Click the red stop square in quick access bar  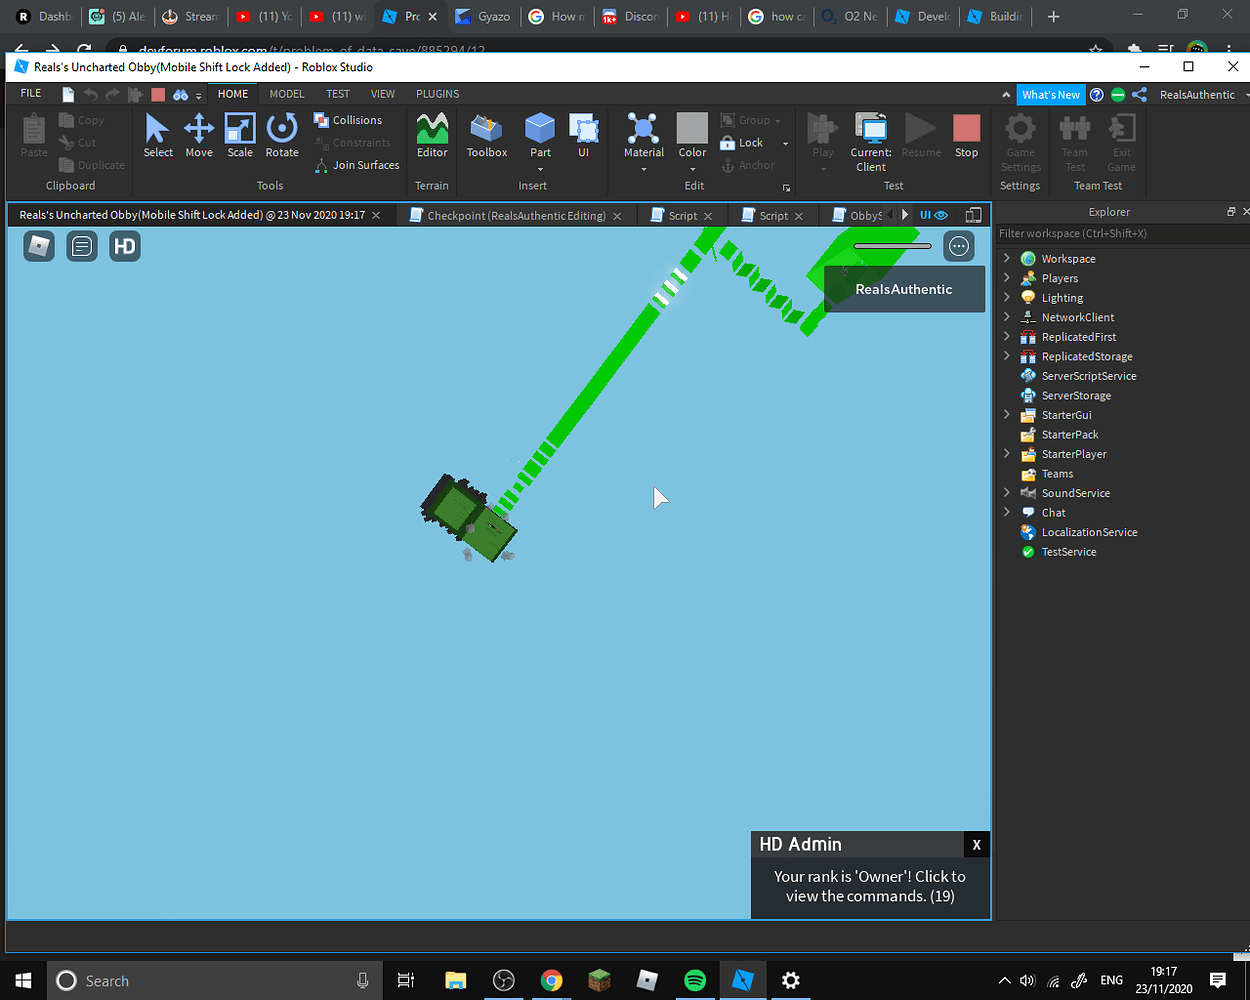pos(158,94)
